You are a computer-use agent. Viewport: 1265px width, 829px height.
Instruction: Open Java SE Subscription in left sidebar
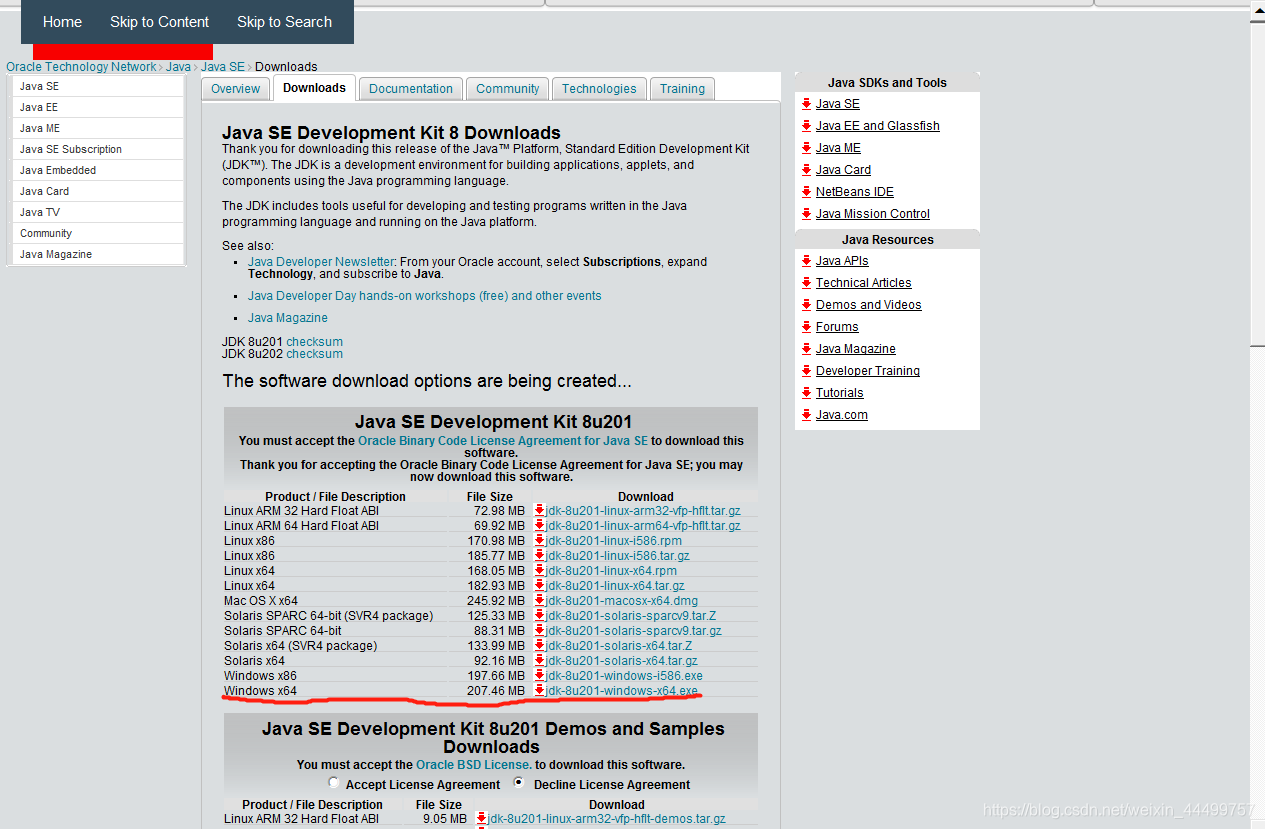coord(98,149)
